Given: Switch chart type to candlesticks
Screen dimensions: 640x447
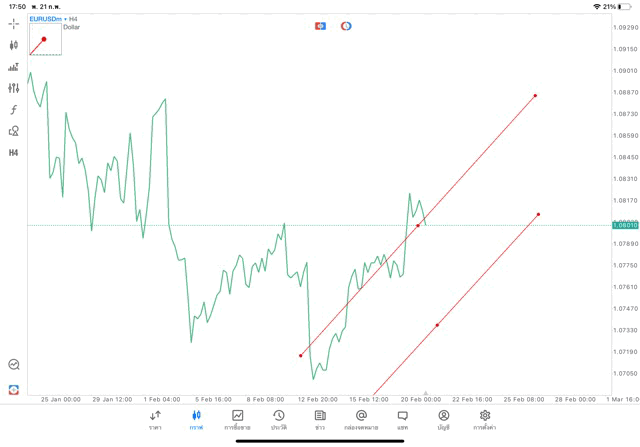Looking at the screenshot, I should pyautogui.click(x=14, y=45).
